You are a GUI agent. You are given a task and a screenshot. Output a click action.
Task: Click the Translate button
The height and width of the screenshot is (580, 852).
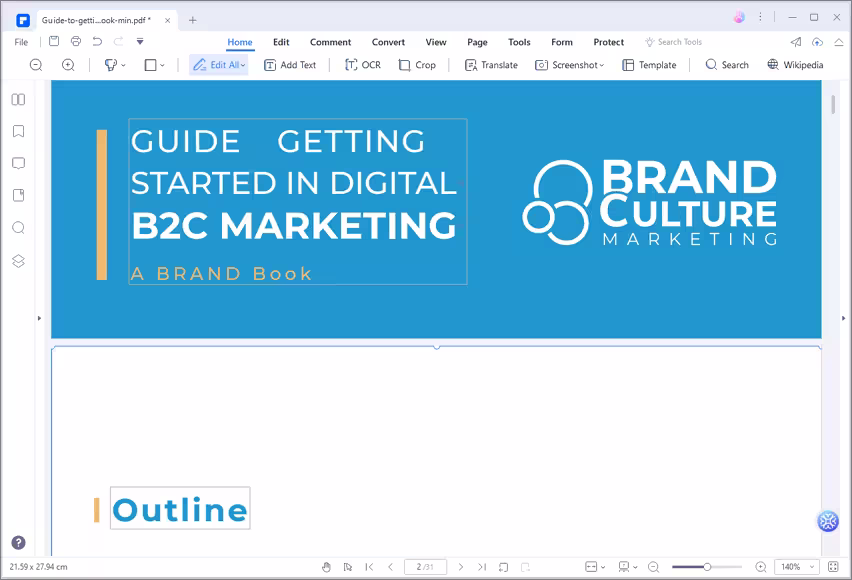pyautogui.click(x=491, y=65)
